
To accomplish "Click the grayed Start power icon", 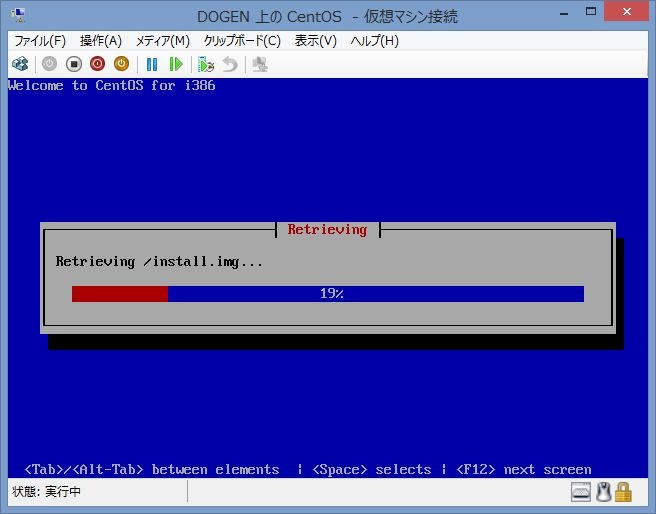I will (49, 64).
